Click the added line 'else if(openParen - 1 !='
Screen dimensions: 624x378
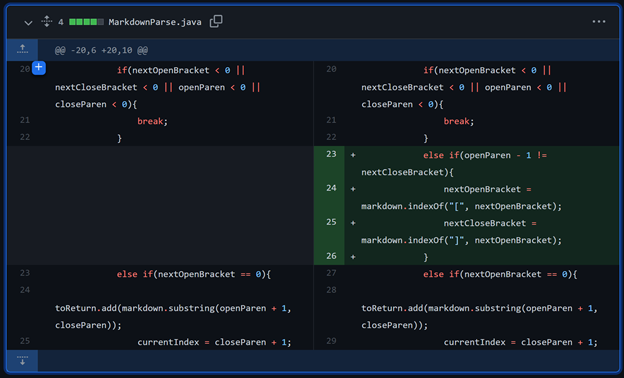tap(485, 155)
